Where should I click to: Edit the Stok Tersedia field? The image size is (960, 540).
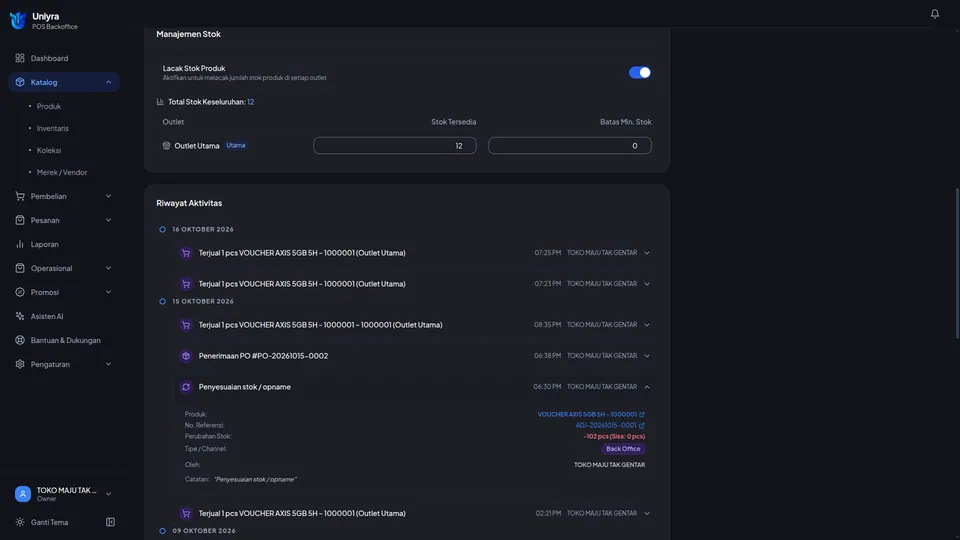click(x=394, y=146)
